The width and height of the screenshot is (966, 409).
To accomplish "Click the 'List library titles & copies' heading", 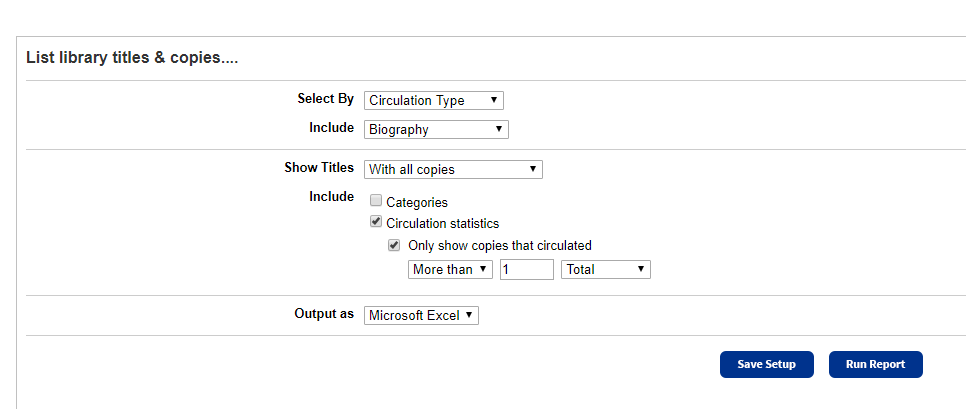I will click(131, 58).
